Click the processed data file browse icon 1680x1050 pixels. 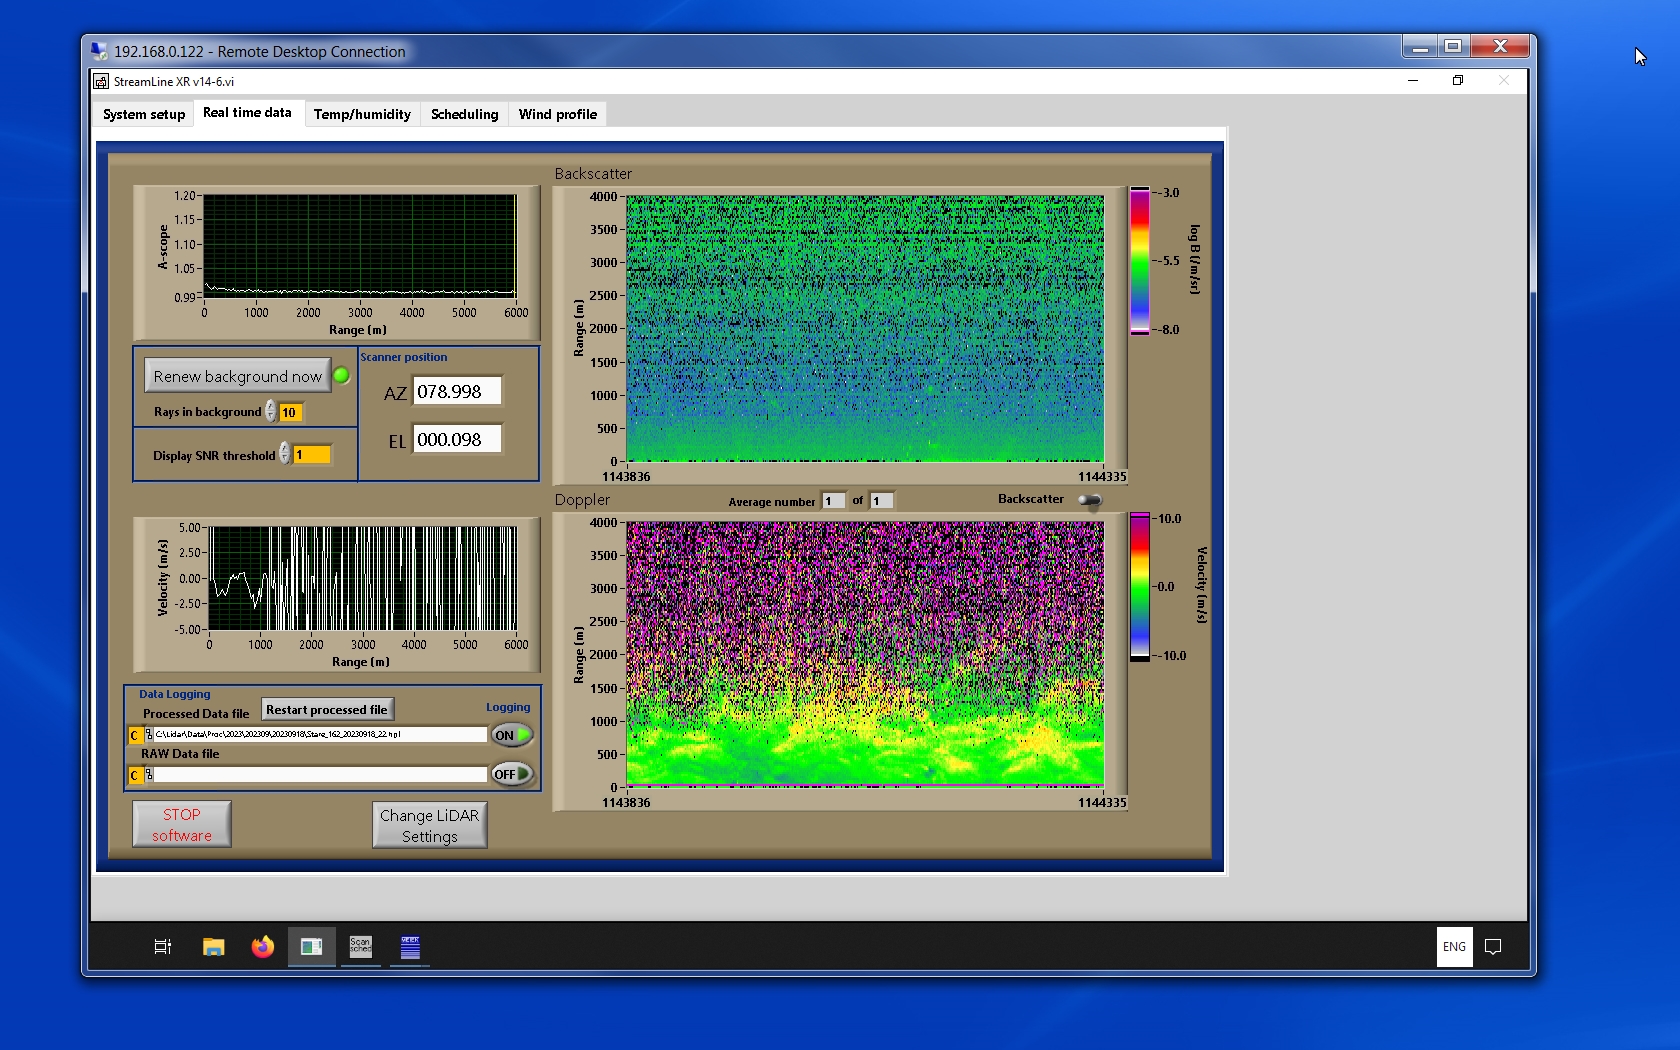[x=149, y=735]
